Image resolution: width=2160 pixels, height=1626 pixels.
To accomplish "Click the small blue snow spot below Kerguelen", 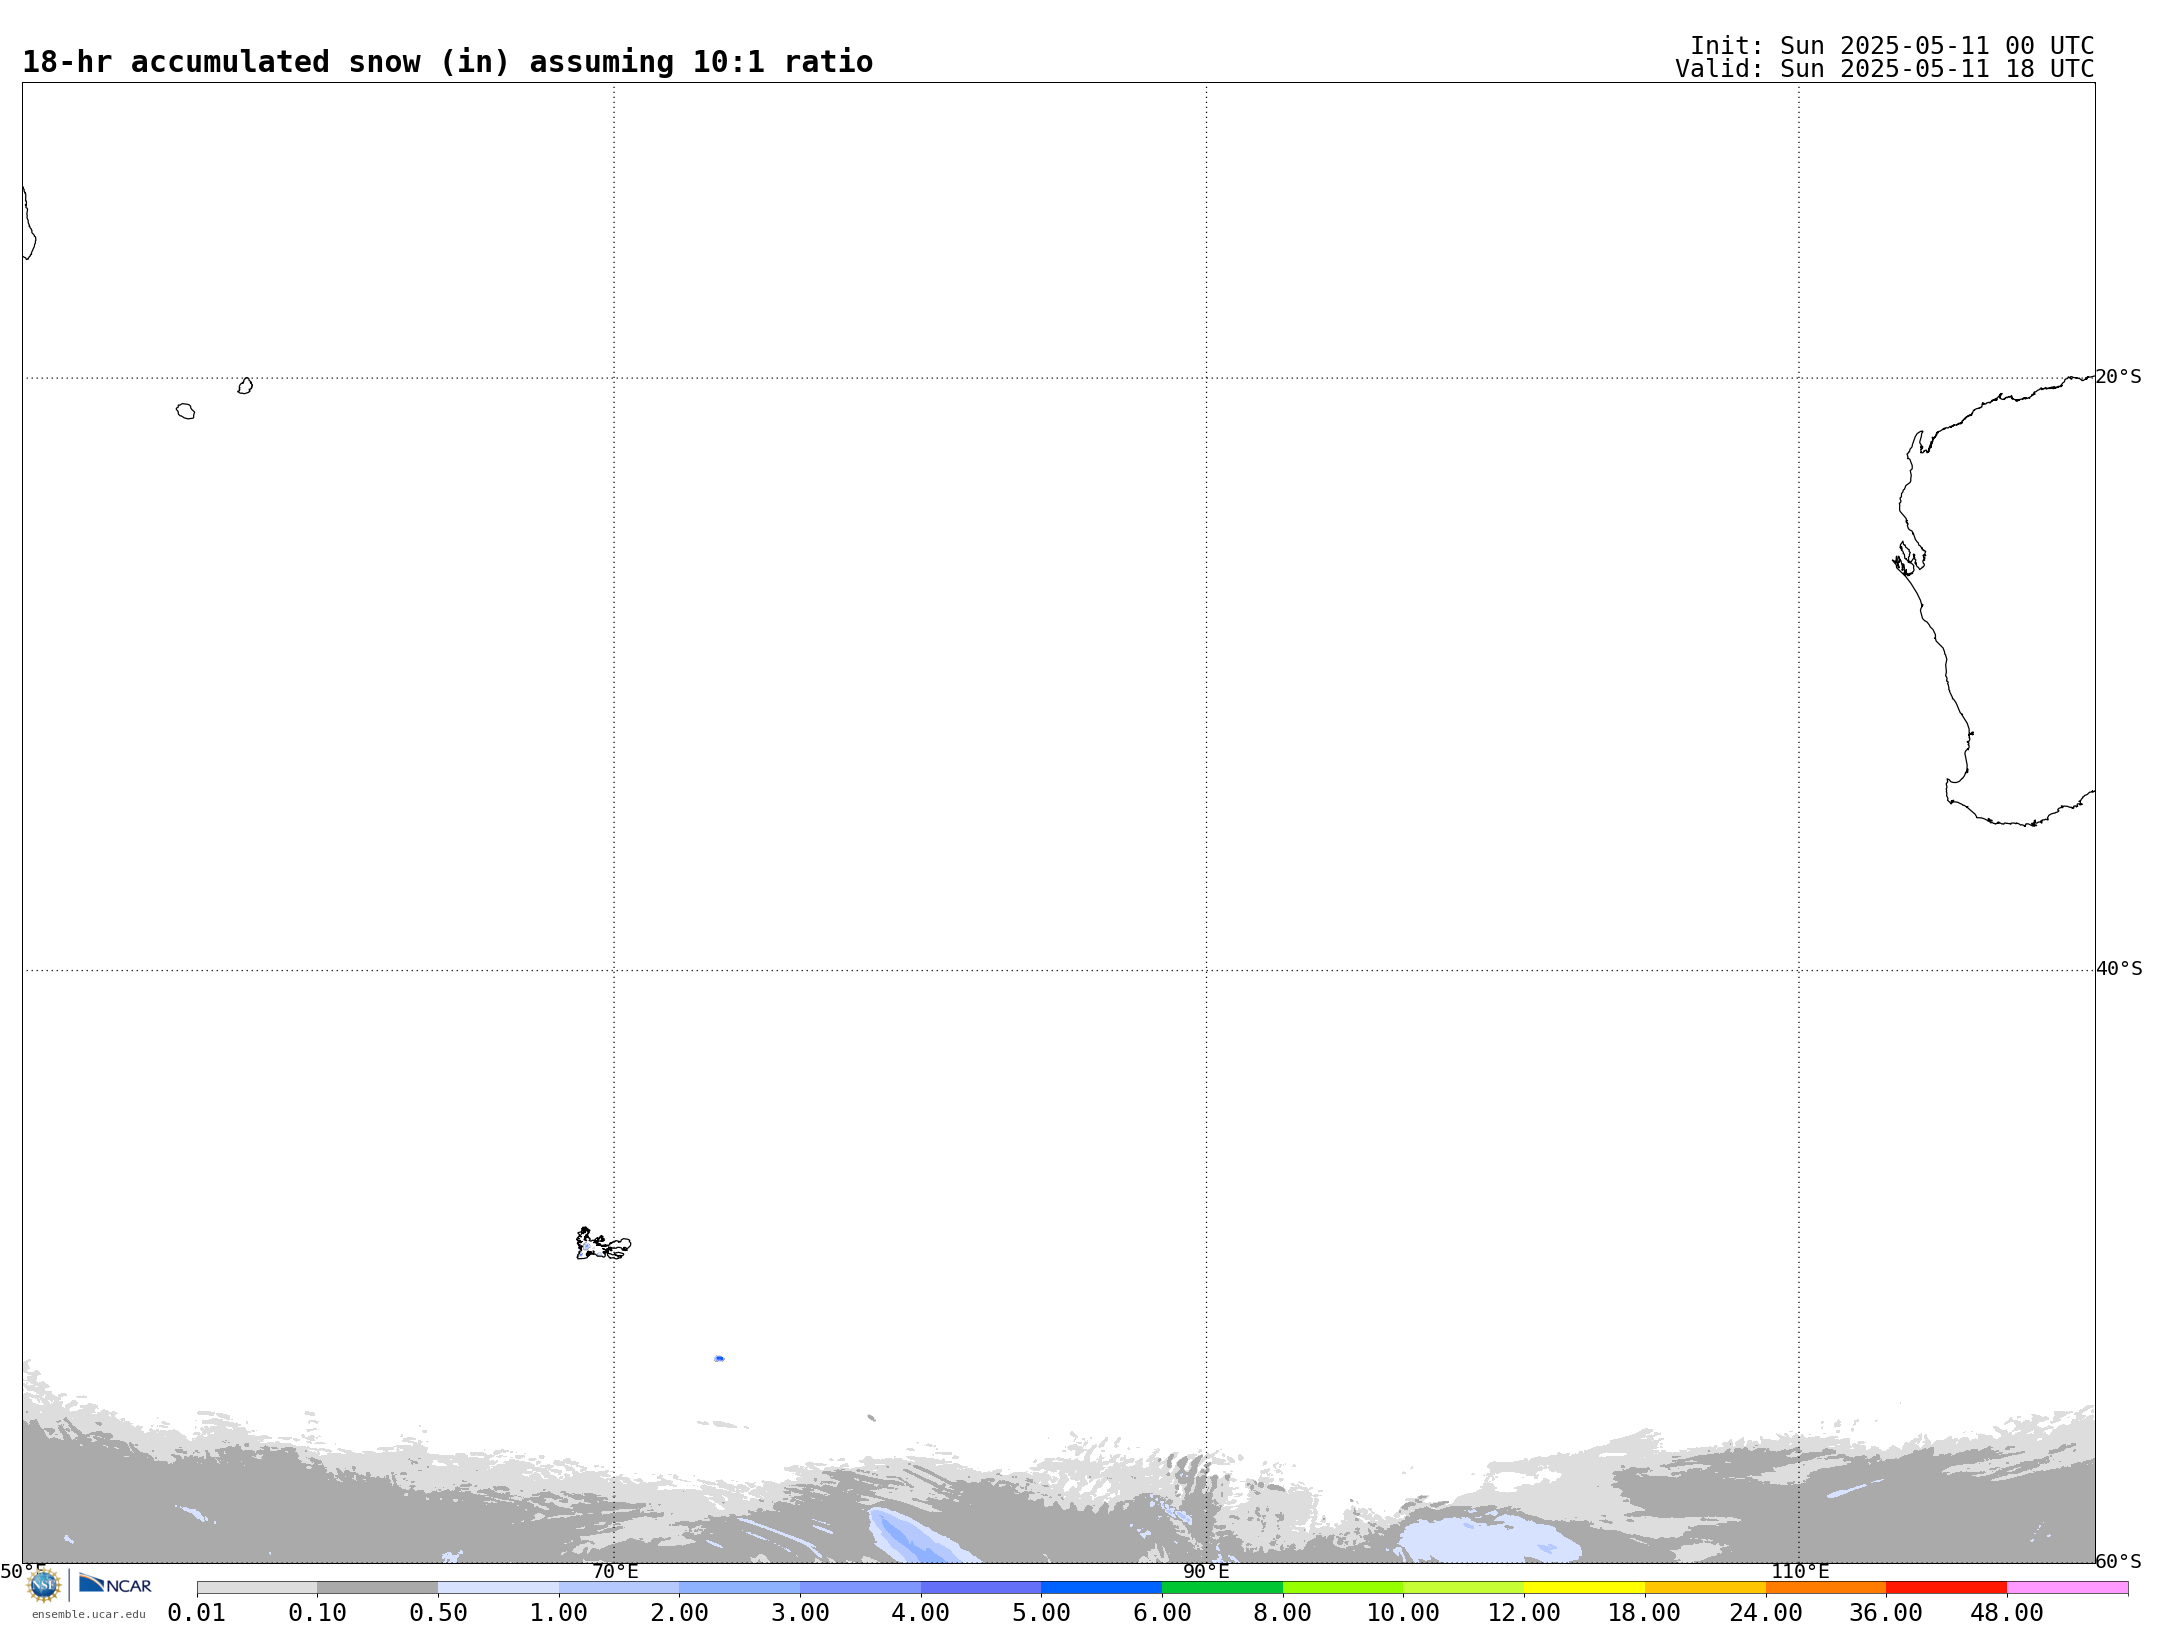I will pos(719,1358).
